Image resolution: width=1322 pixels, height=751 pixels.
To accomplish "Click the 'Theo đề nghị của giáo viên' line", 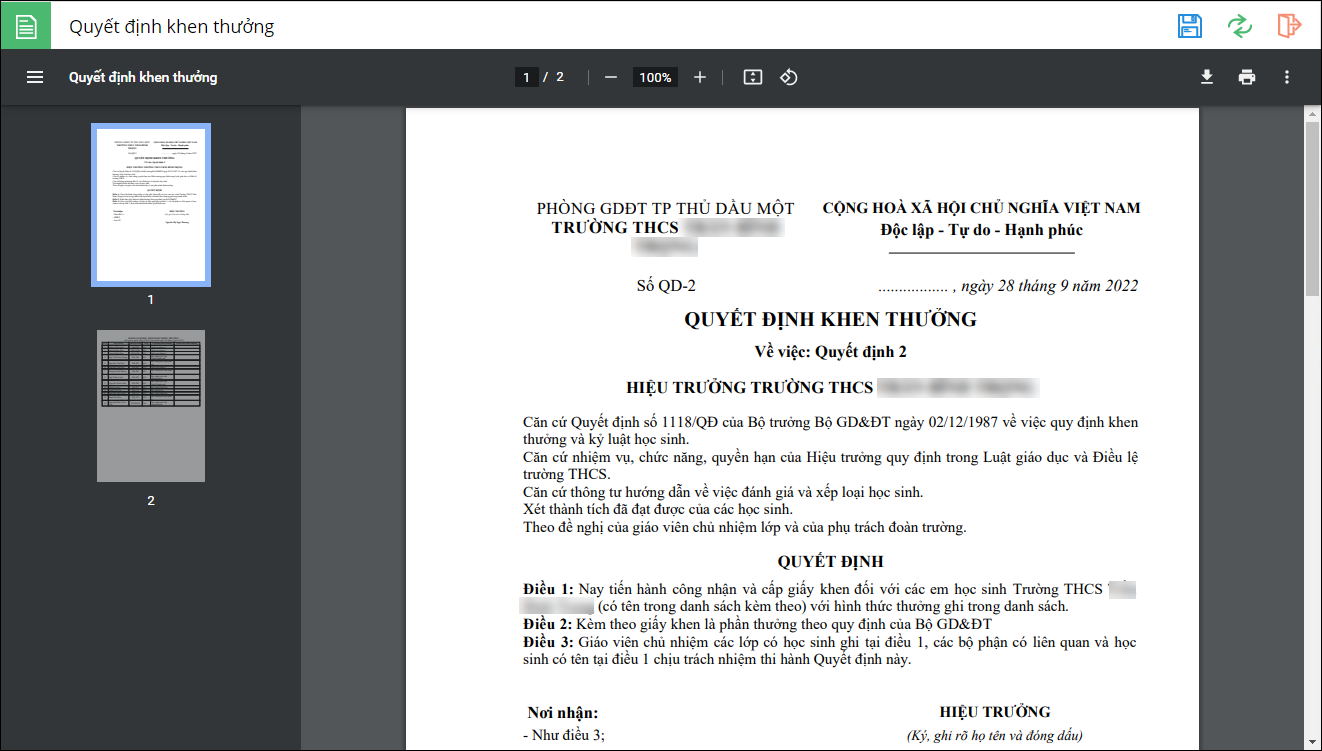I will click(745, 527).
